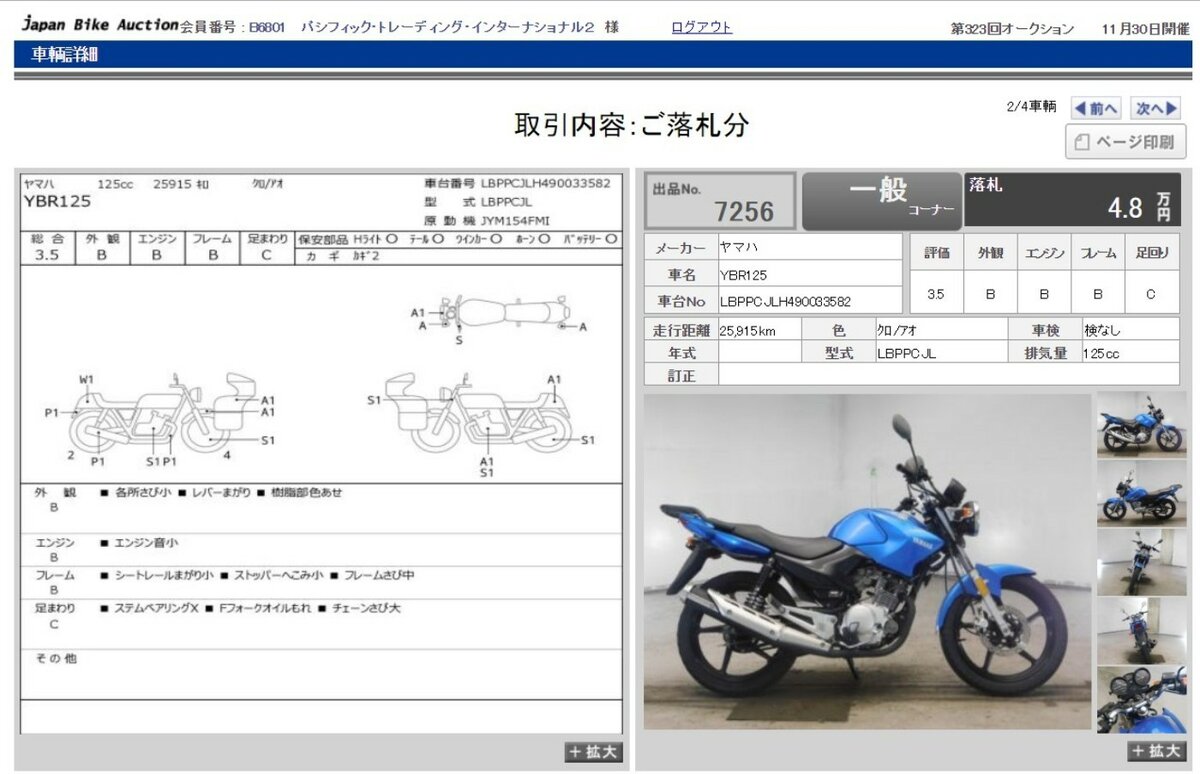
Task: Enlarge the inspection sheet with 拡大 button
Action: pyautogui.click(x=594, y=752)
